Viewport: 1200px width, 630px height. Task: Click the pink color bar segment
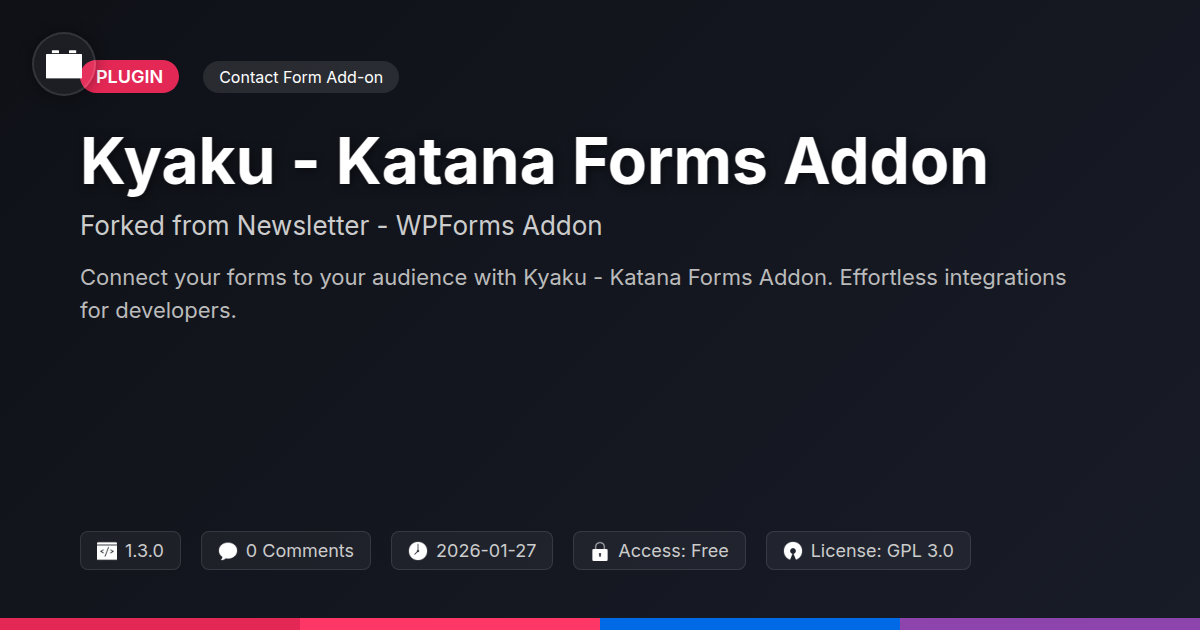tap(450, 623)
